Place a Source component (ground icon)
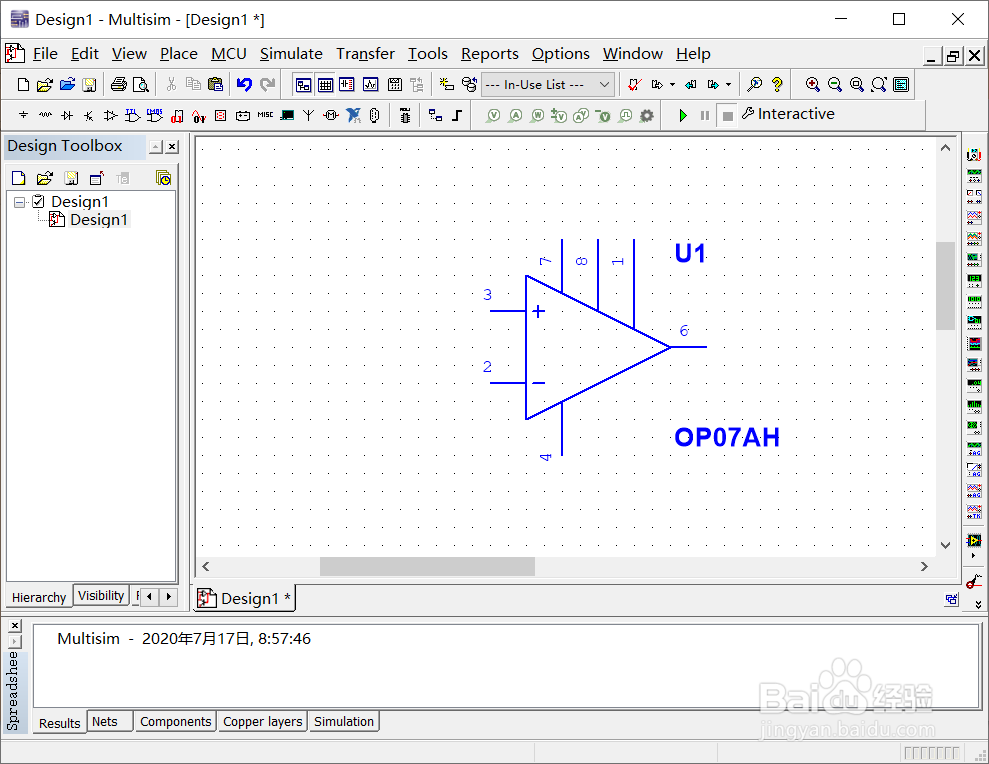The image size is (989, 764). click(x=23, y=115)
